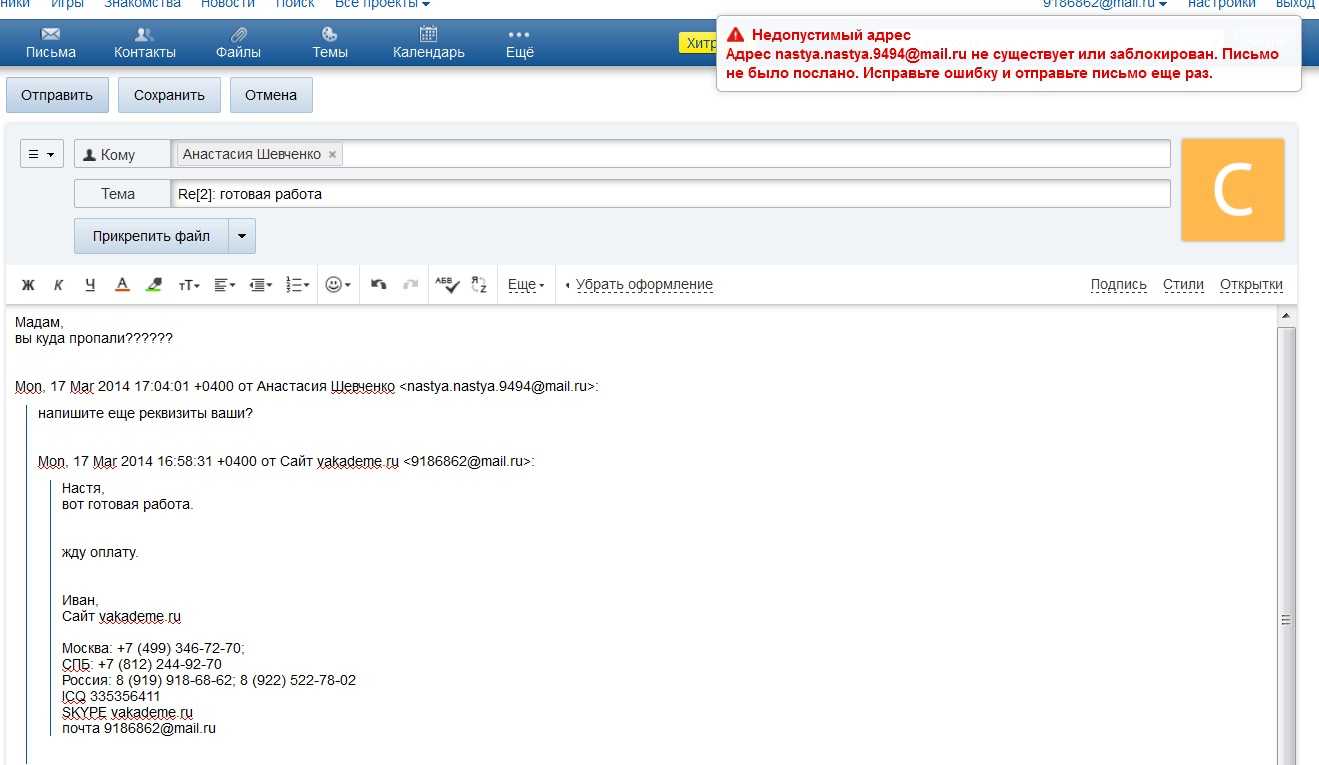Click the Прикрепить файл button

[152, 236]
